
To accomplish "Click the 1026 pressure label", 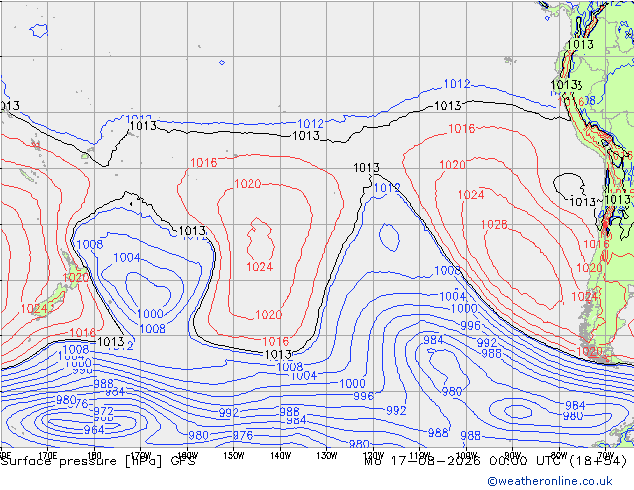I will tap(494, 225).
